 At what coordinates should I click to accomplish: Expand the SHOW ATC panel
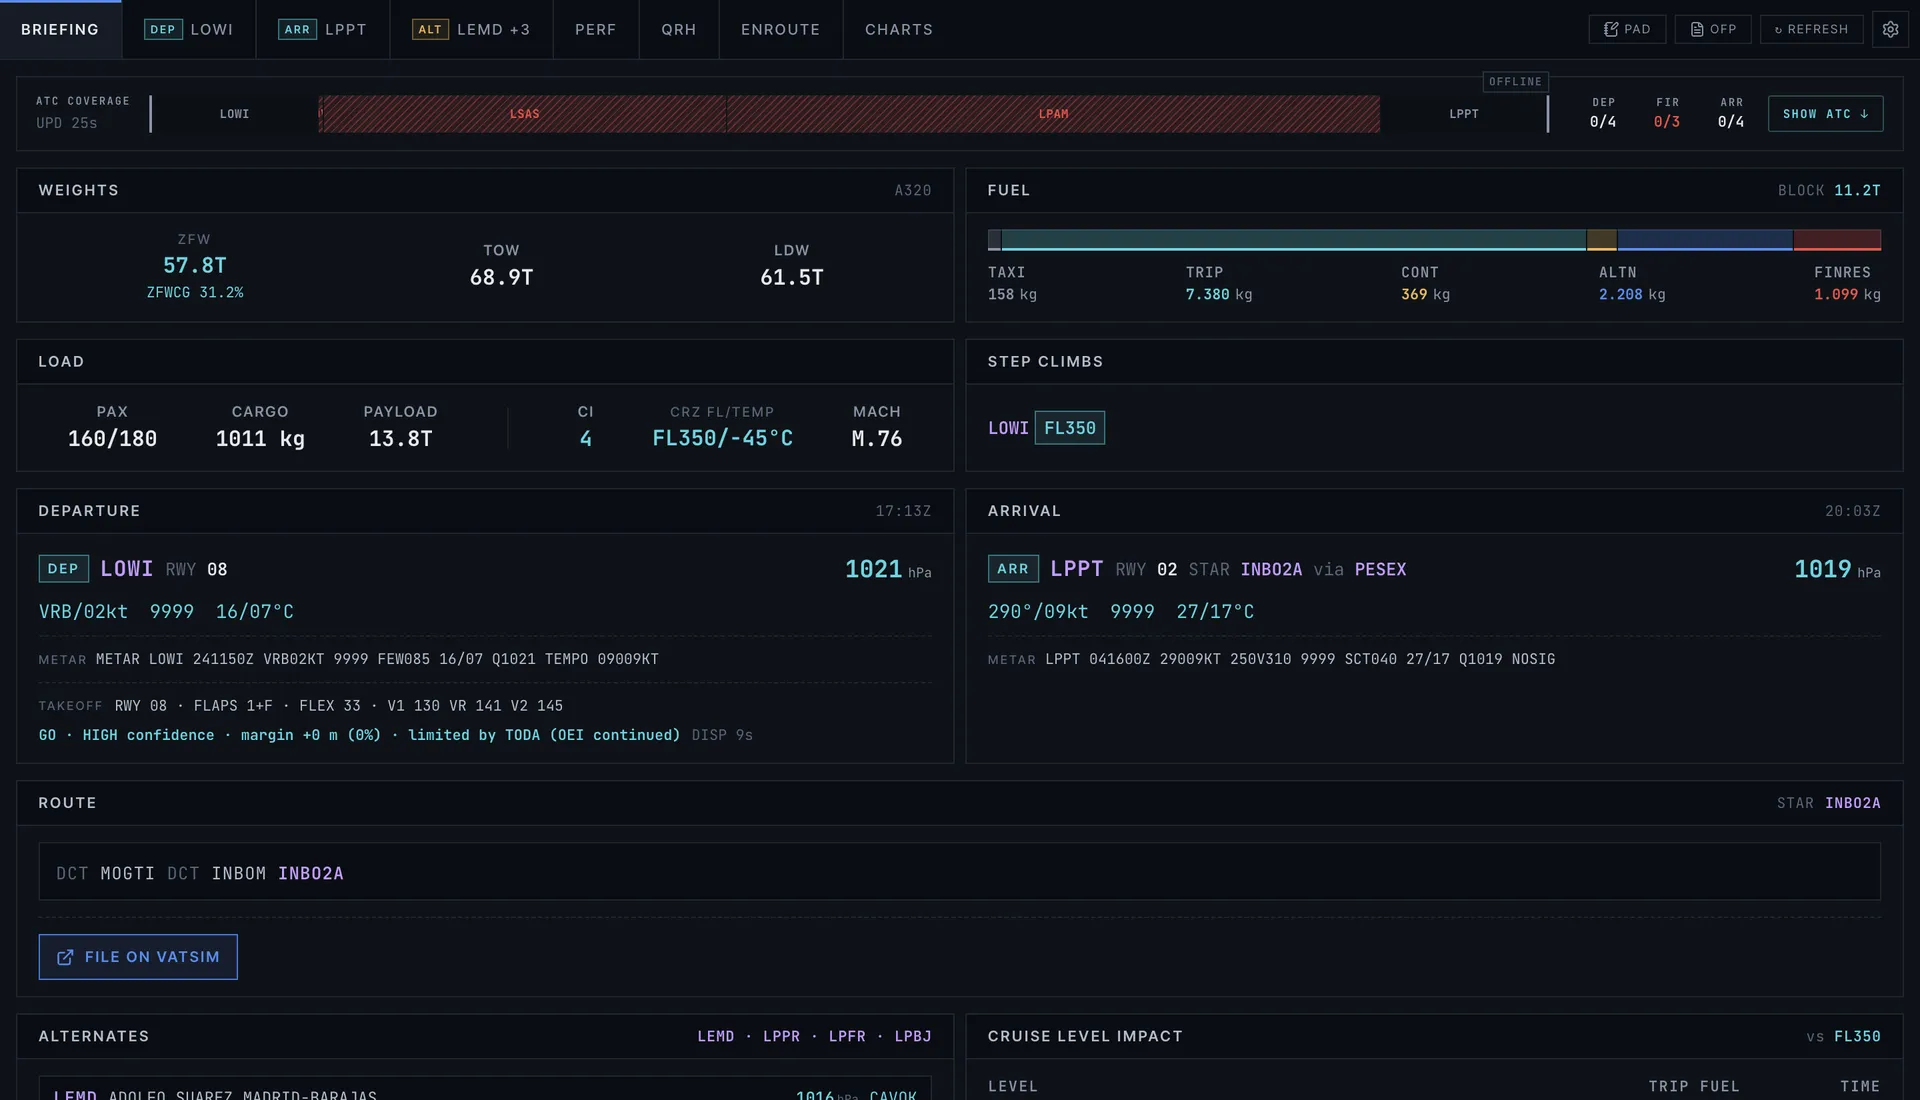click(1825, 114)
